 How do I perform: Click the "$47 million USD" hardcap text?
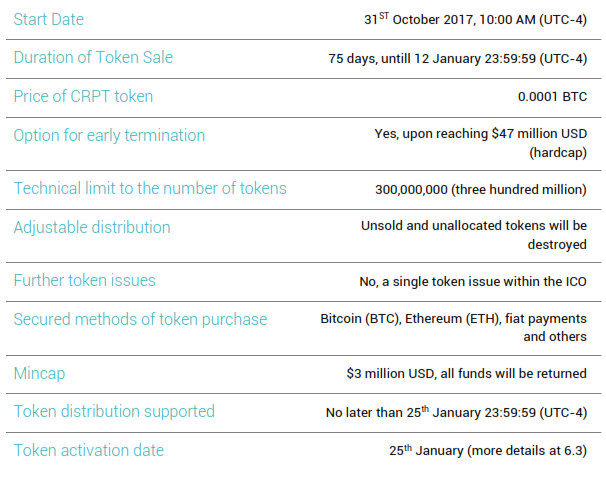(539, 136)
